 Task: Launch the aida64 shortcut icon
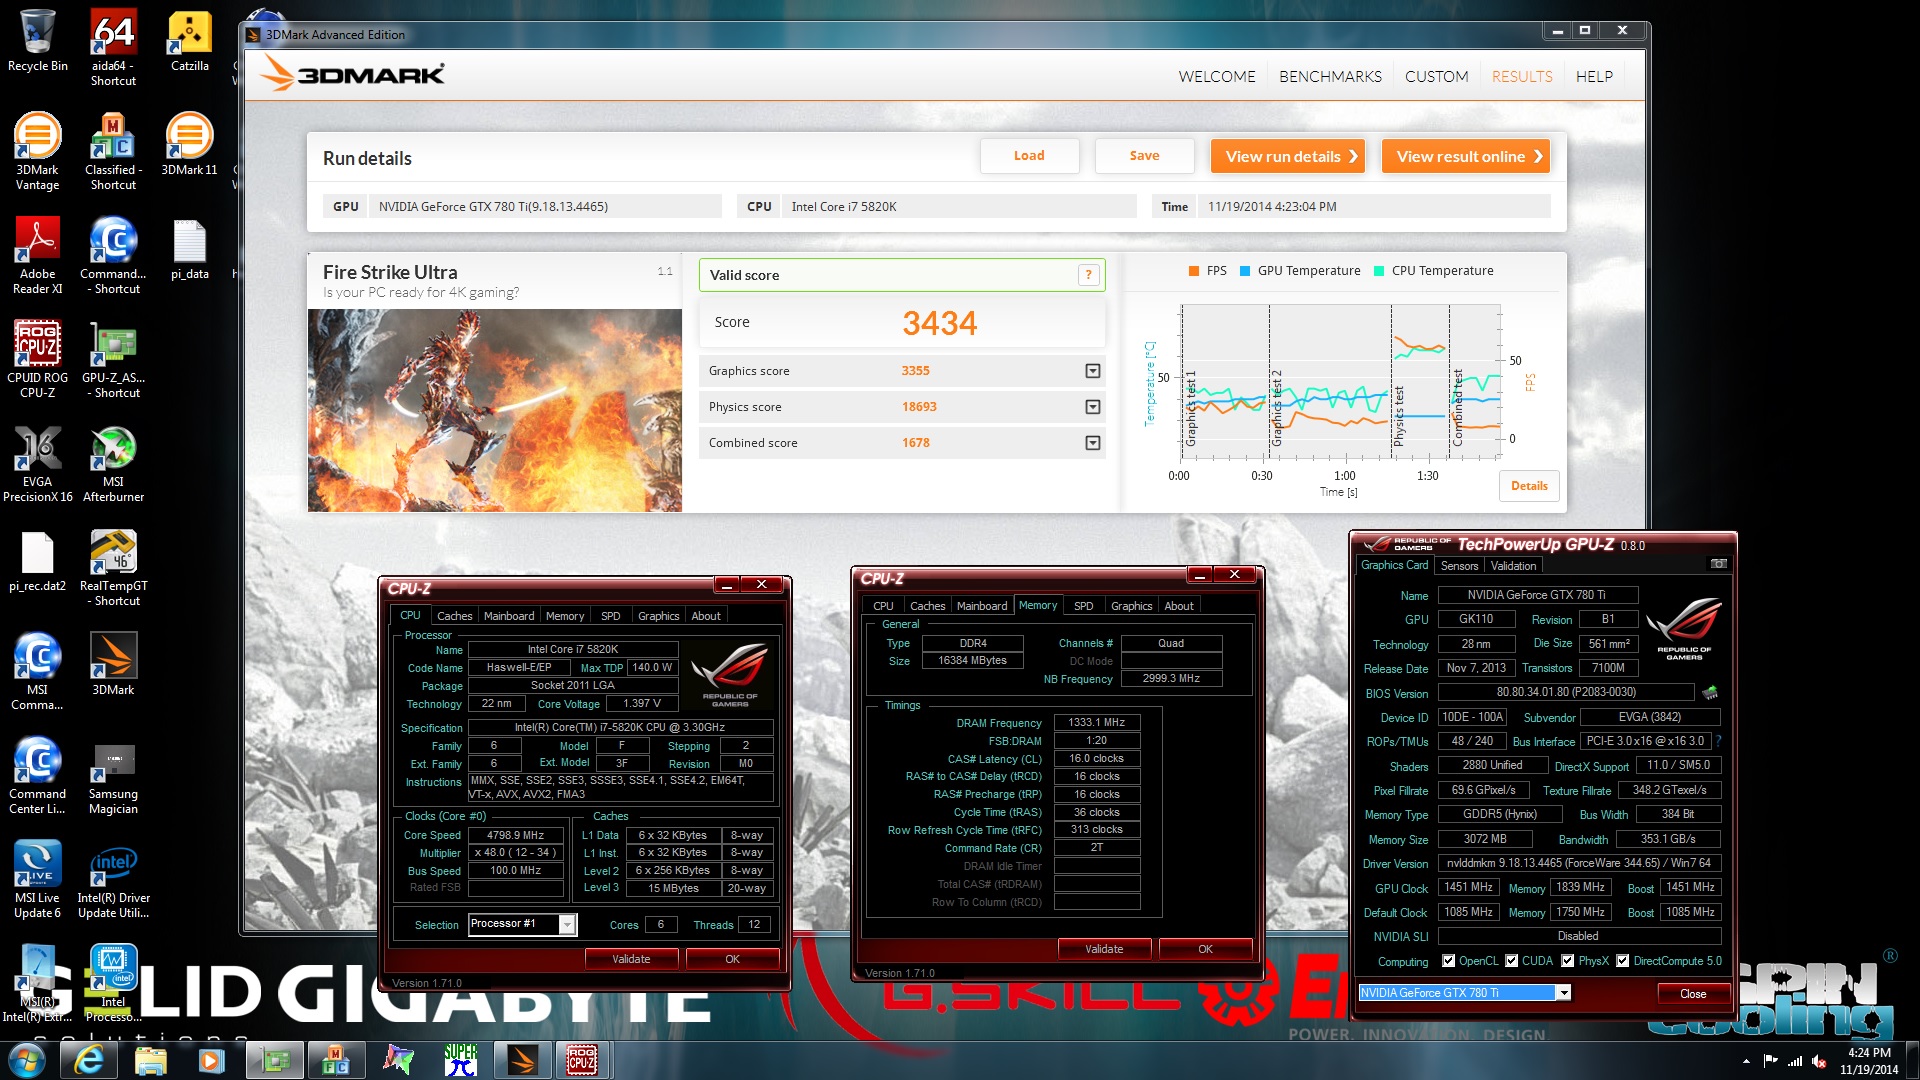pyautogui.click(x=113, y=48)
